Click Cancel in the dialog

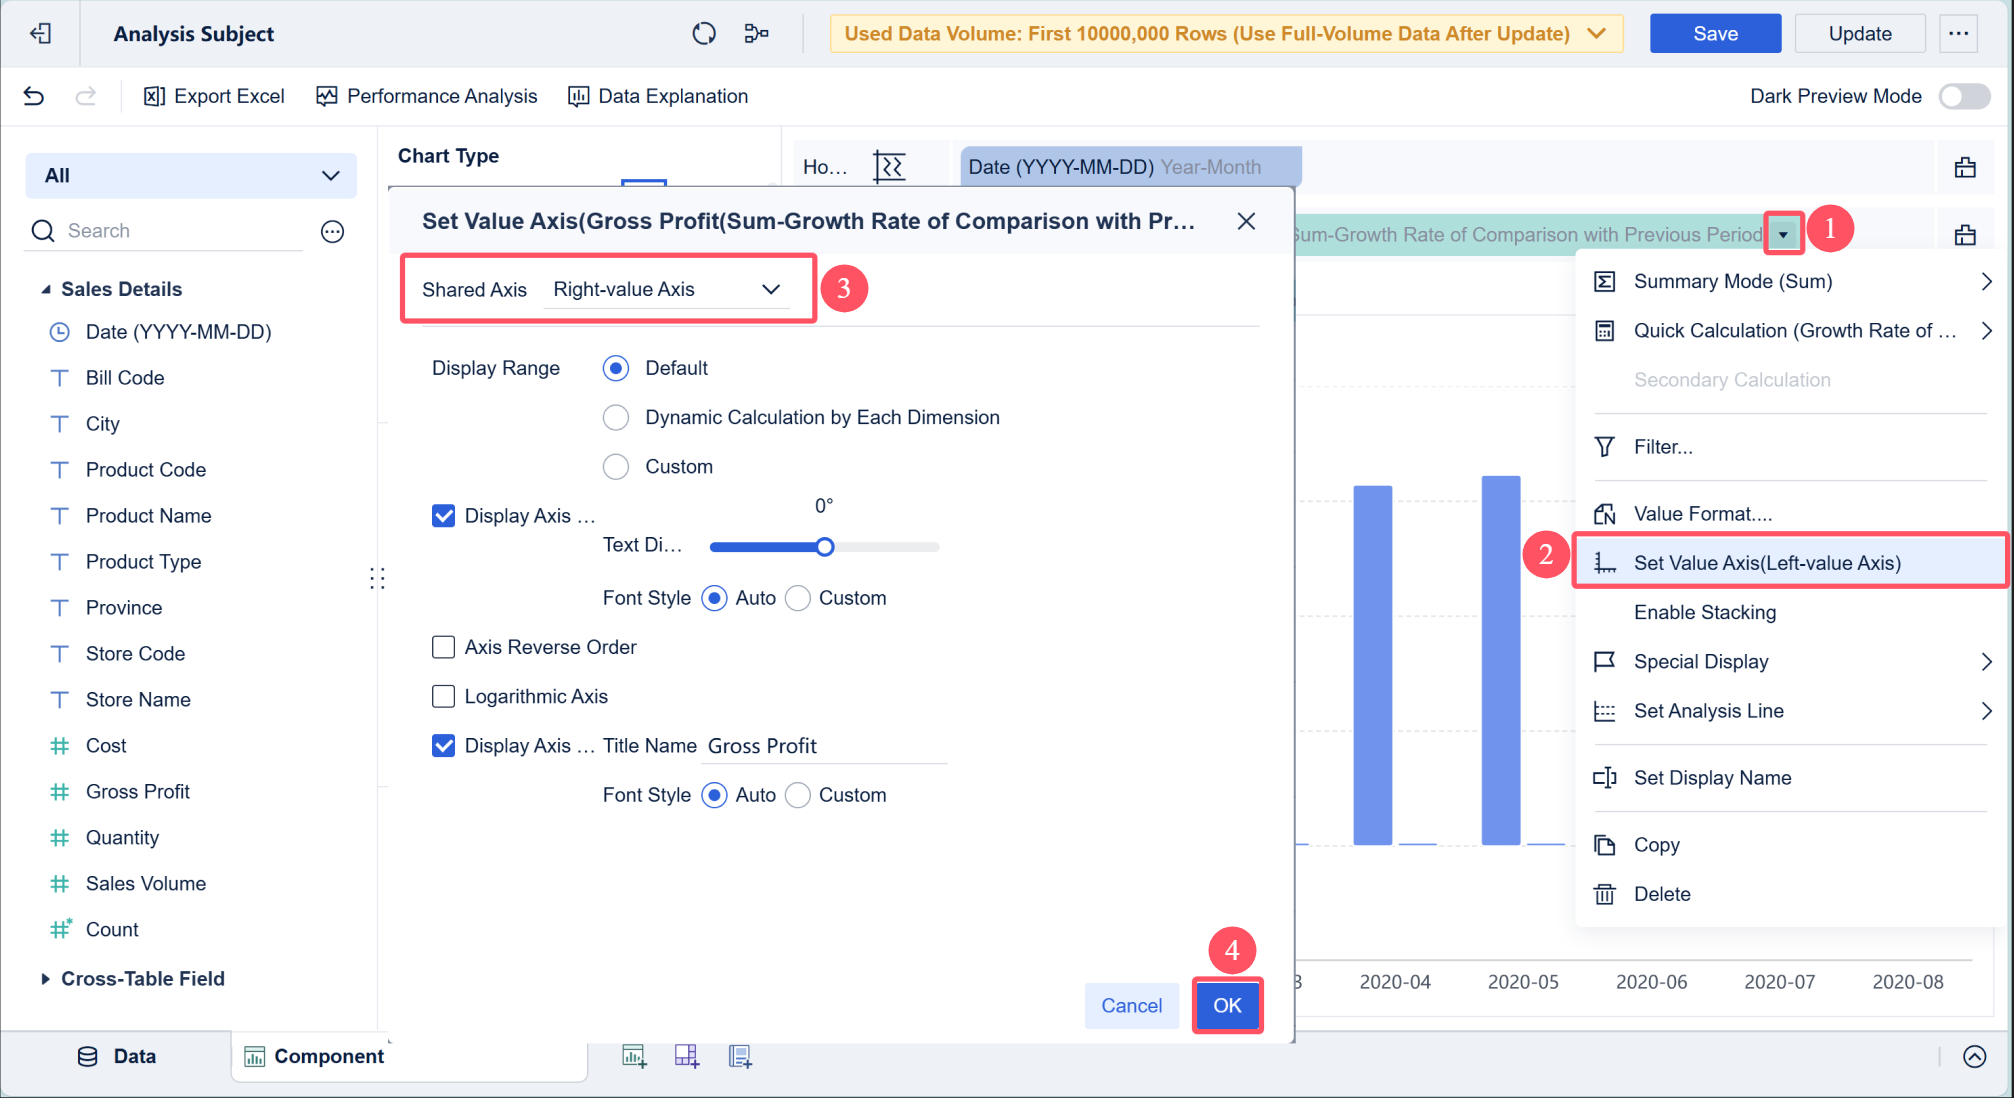tap(1131, 1005)
